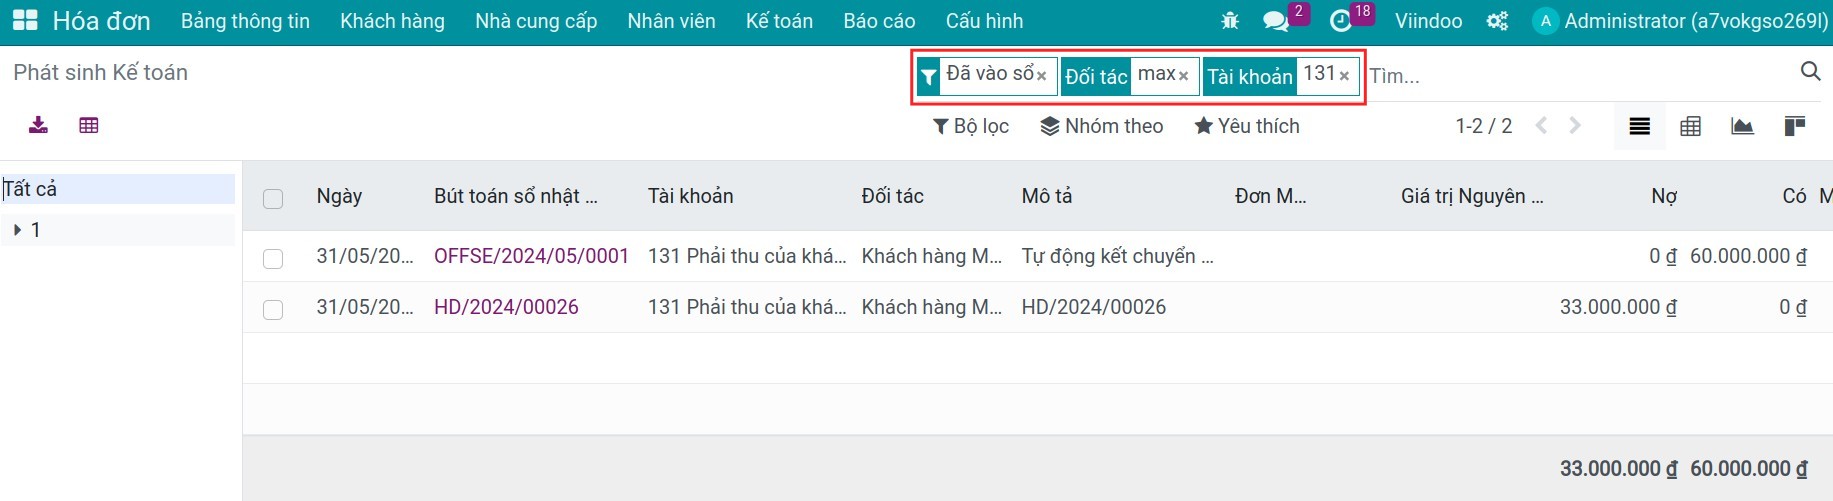This screenshot has width=1833, height=501.
Task: Open the Nhóm theo group-by dropdown
Action: click(x=1102, y=126)
